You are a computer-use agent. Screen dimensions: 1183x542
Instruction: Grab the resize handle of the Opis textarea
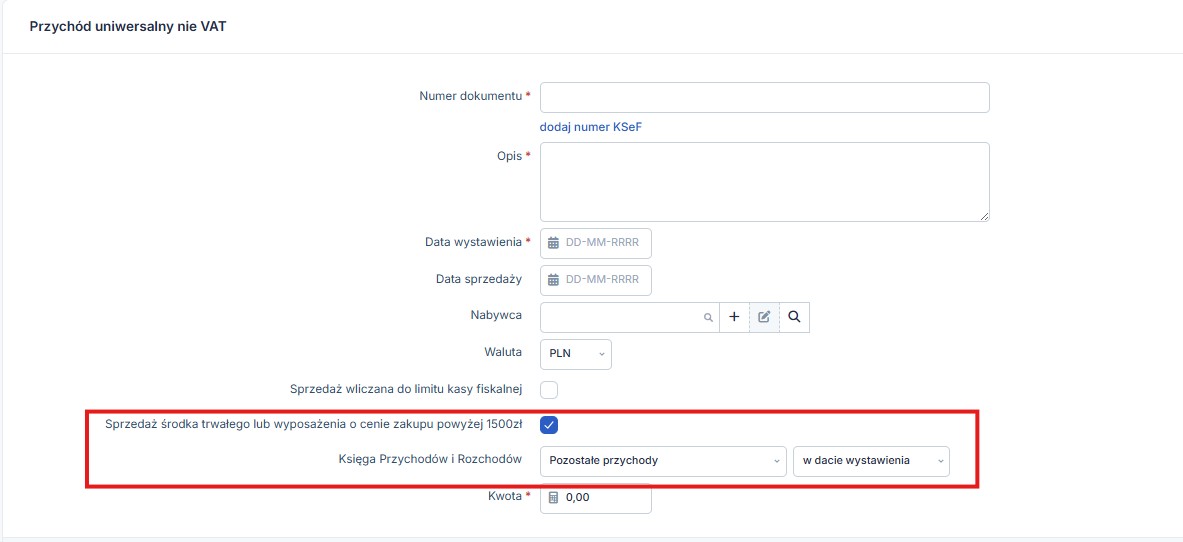coord(984,216)
